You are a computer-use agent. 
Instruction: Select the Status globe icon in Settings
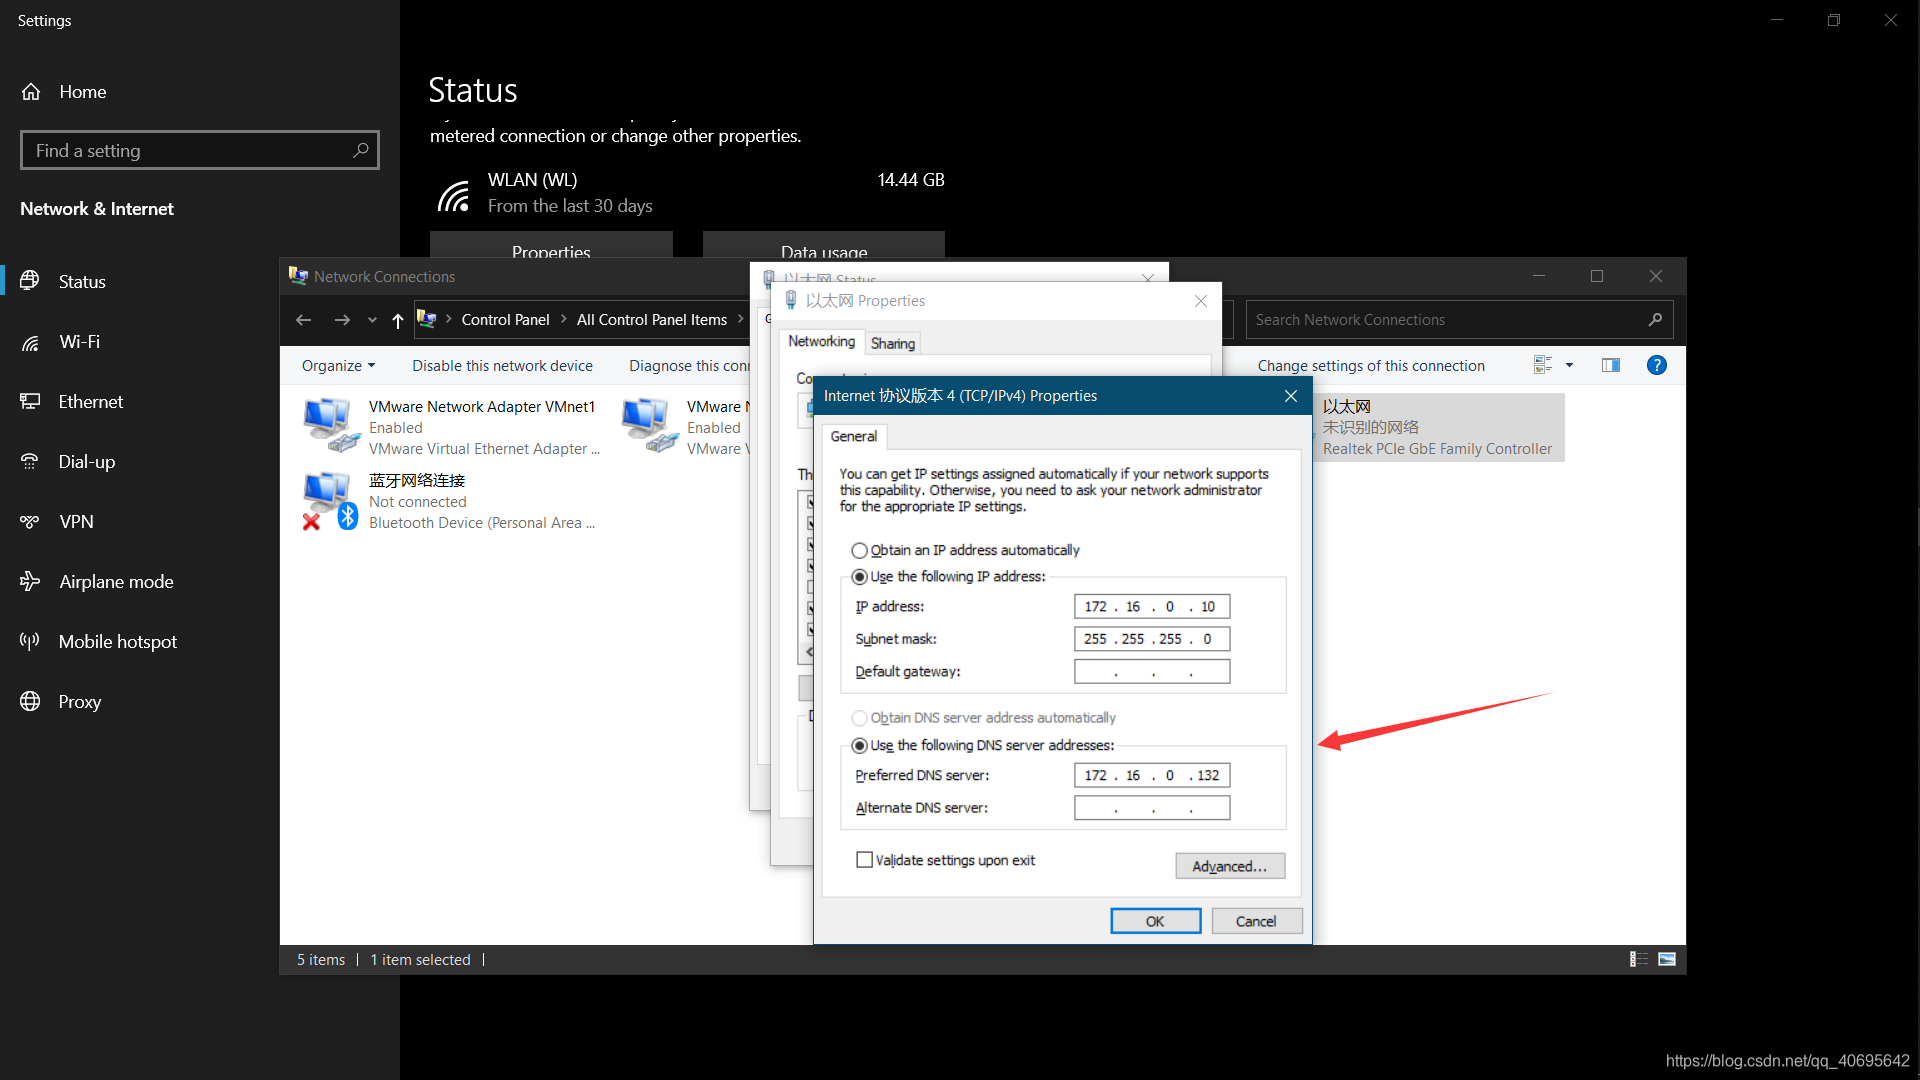[30, 281]
